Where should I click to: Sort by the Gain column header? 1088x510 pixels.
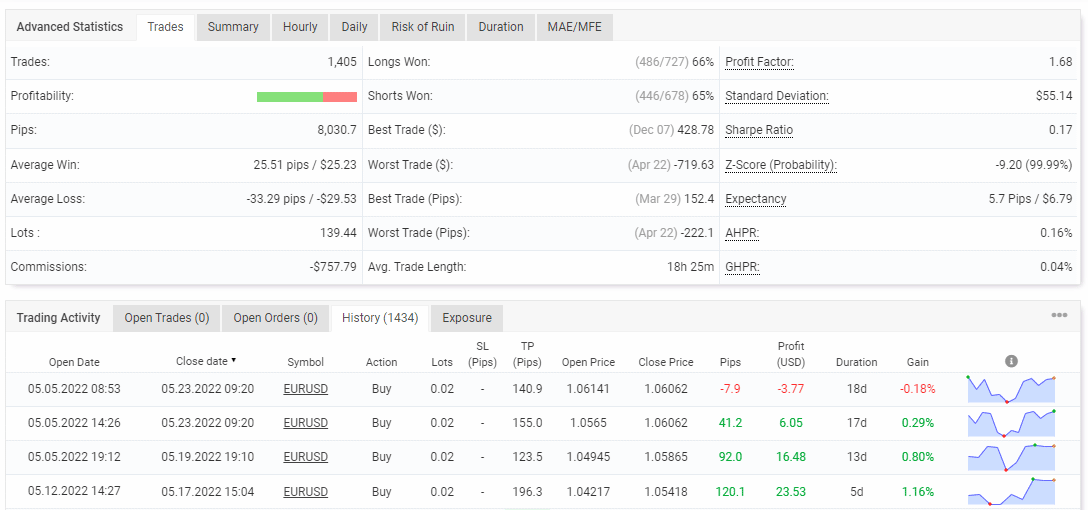pos(917,362)
